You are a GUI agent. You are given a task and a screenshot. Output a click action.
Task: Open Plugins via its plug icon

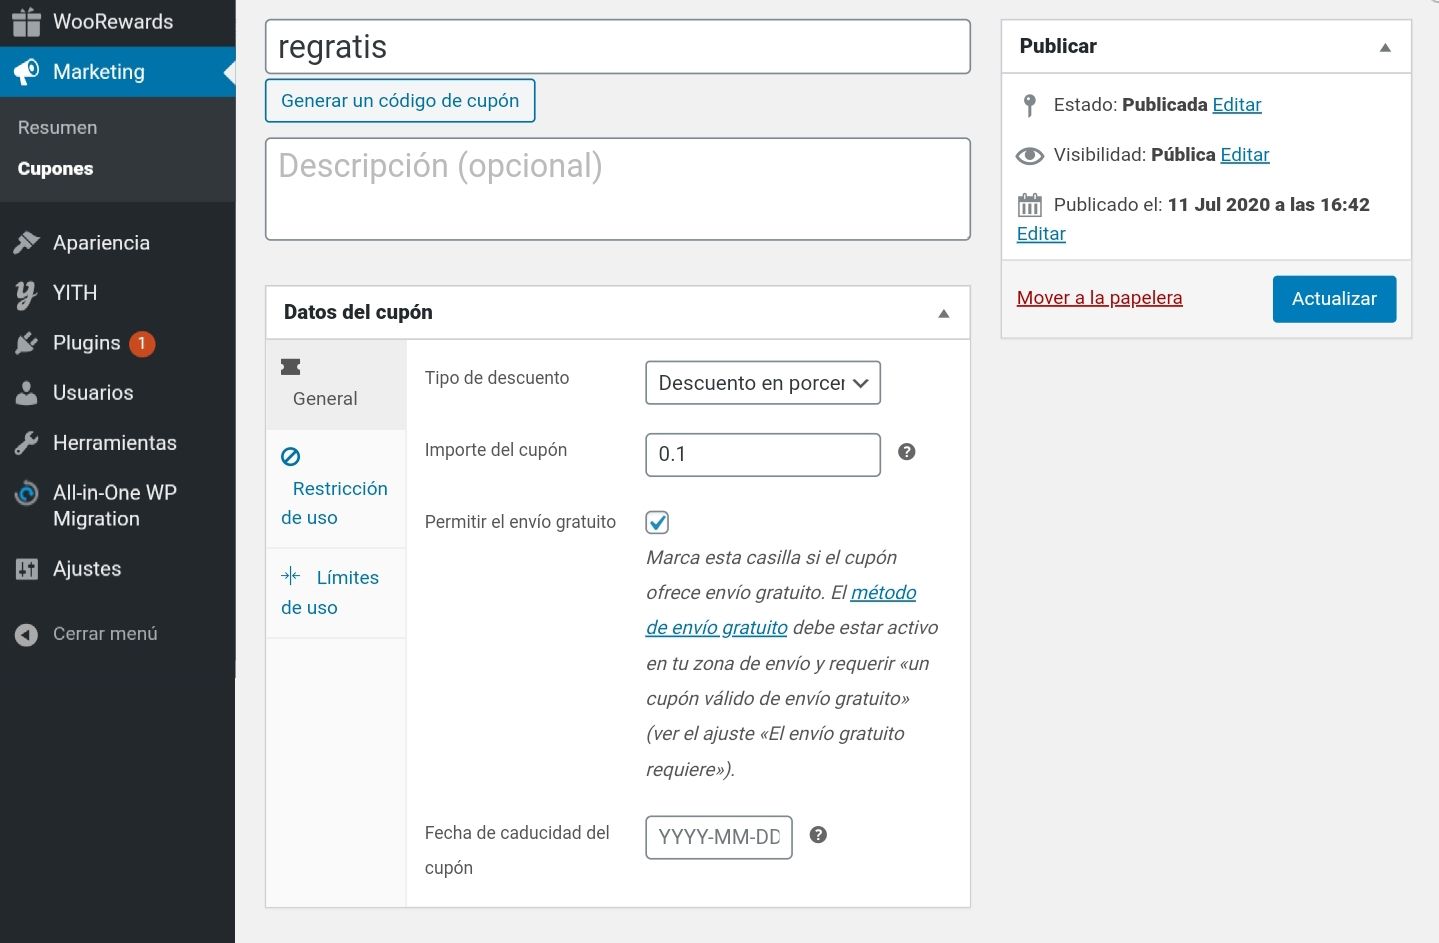[x=26, y=343]
